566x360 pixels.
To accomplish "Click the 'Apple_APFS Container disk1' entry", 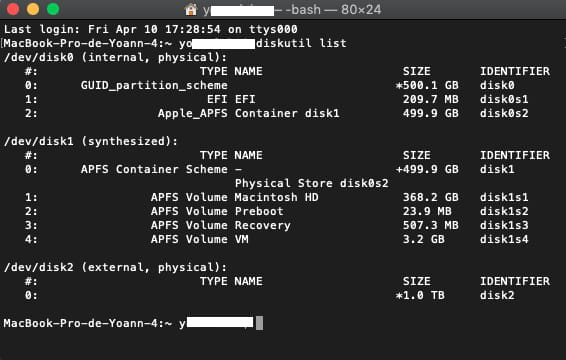I will click(x=249, y=113).
